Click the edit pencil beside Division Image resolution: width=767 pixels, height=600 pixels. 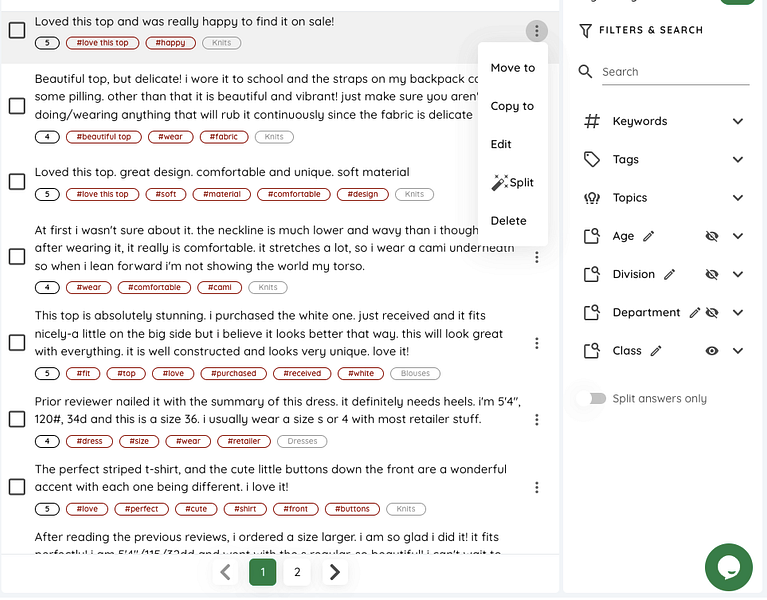pyautogui.click(x=669, y=274)
